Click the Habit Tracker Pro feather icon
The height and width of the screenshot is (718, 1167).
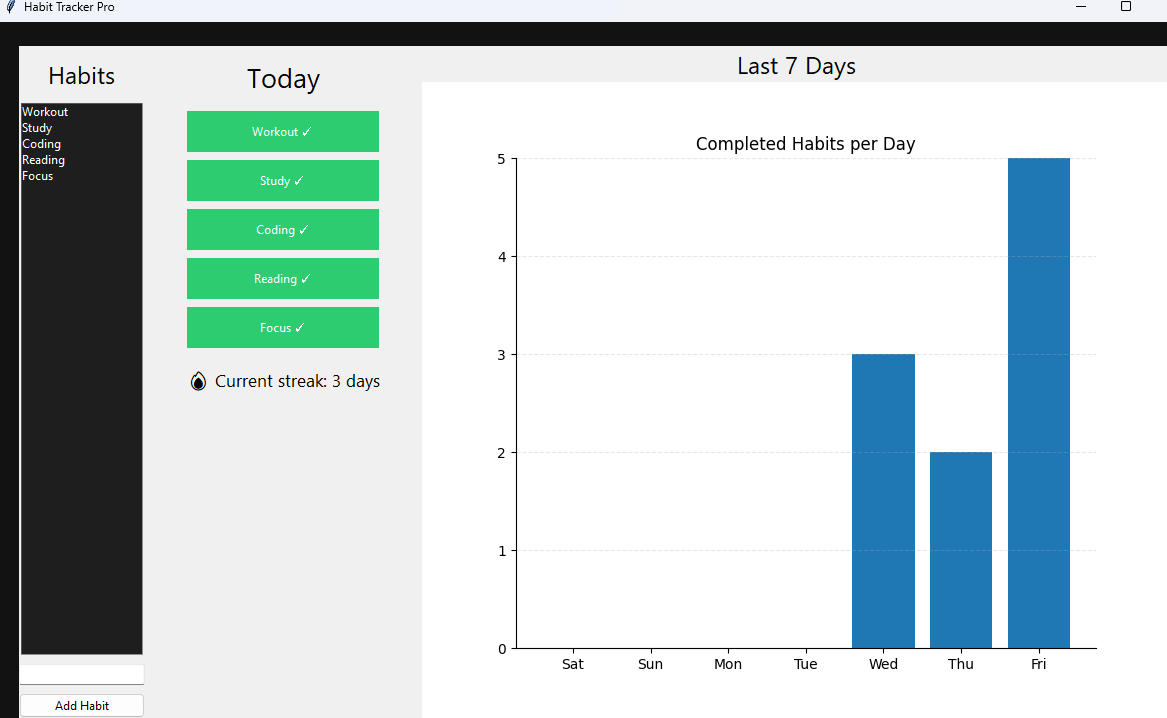10,7
